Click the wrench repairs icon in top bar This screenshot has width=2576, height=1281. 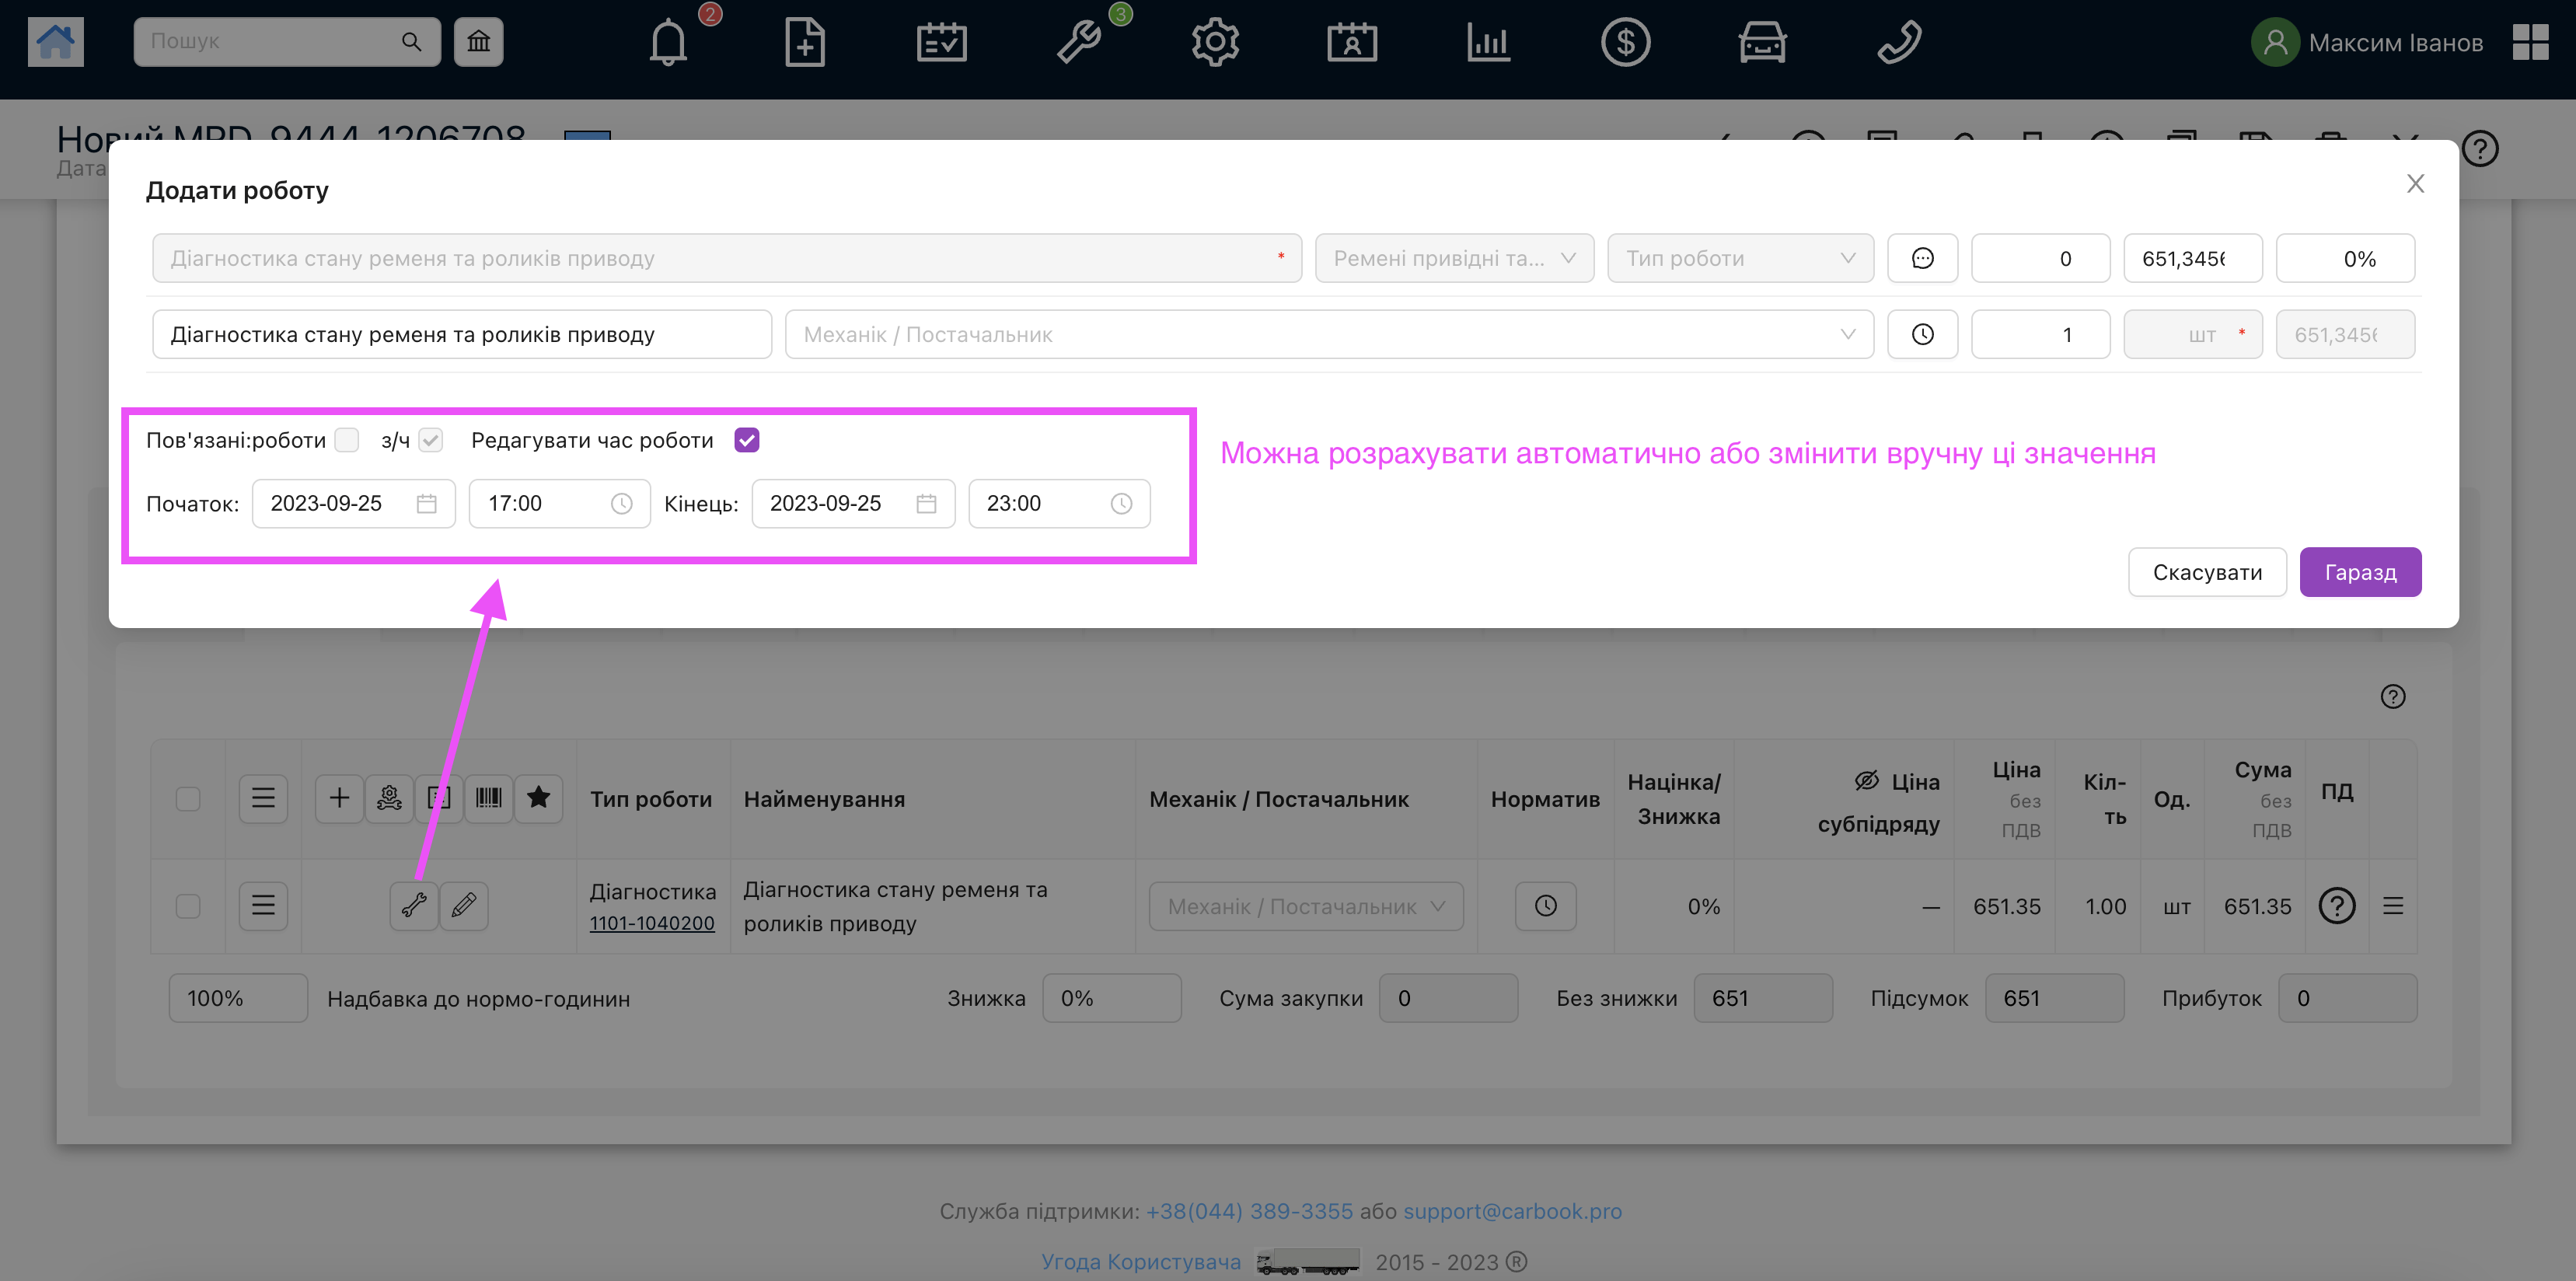click(1080, 43)
